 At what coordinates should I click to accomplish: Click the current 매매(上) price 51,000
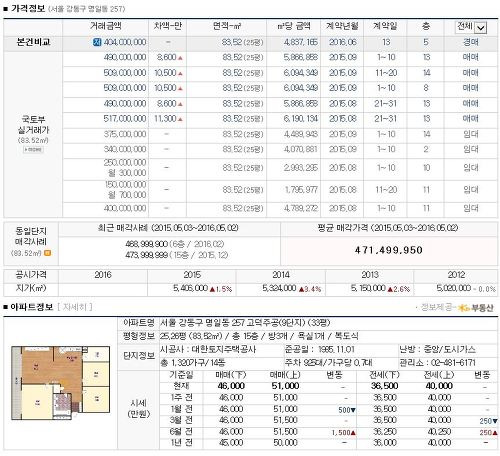[285, 386]
